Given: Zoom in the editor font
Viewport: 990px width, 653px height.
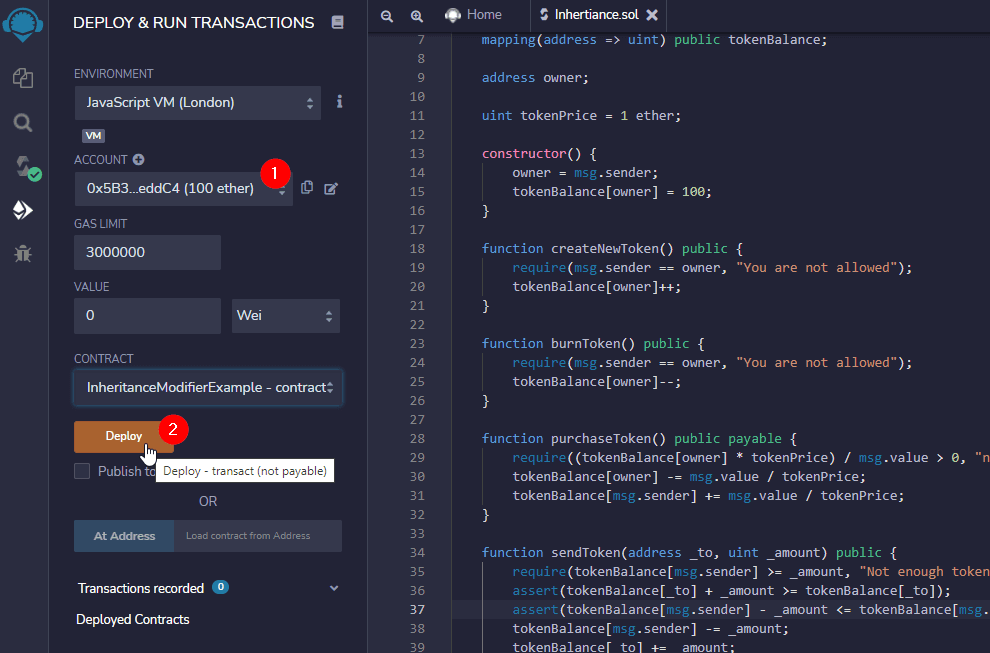Looking at the screenshot, I should pos(417,16).
